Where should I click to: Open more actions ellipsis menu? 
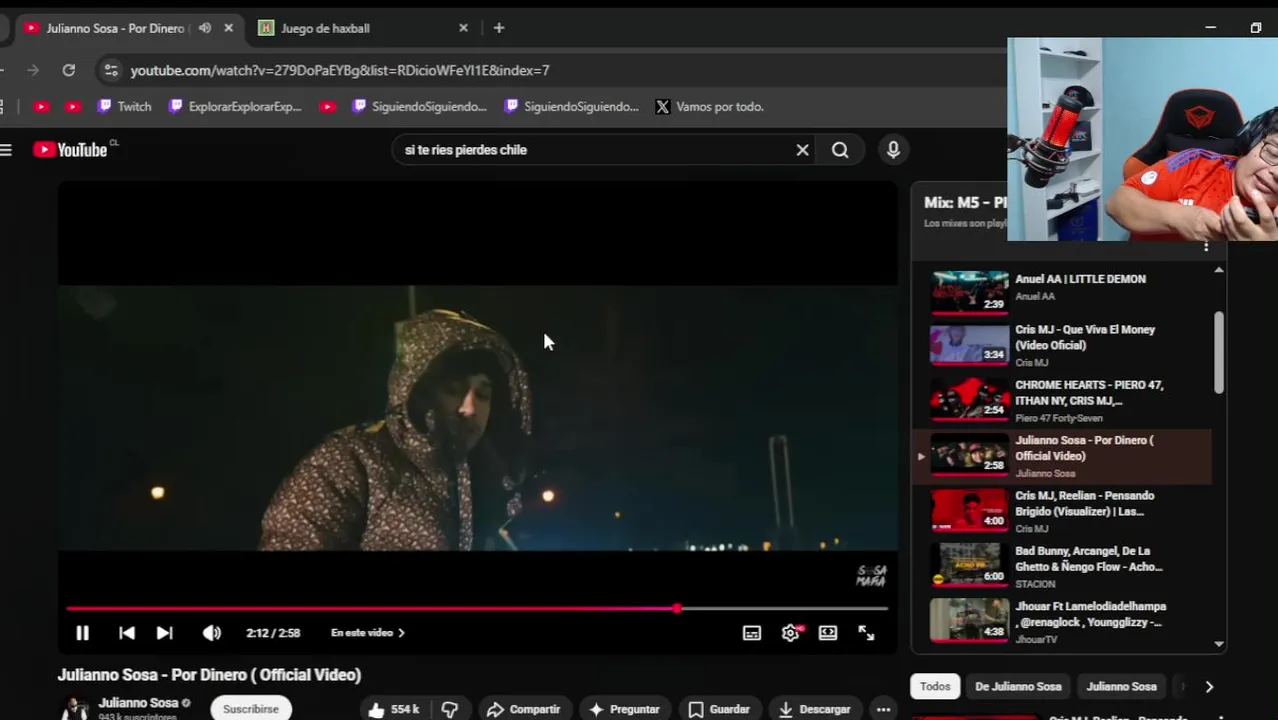(883, 709)
